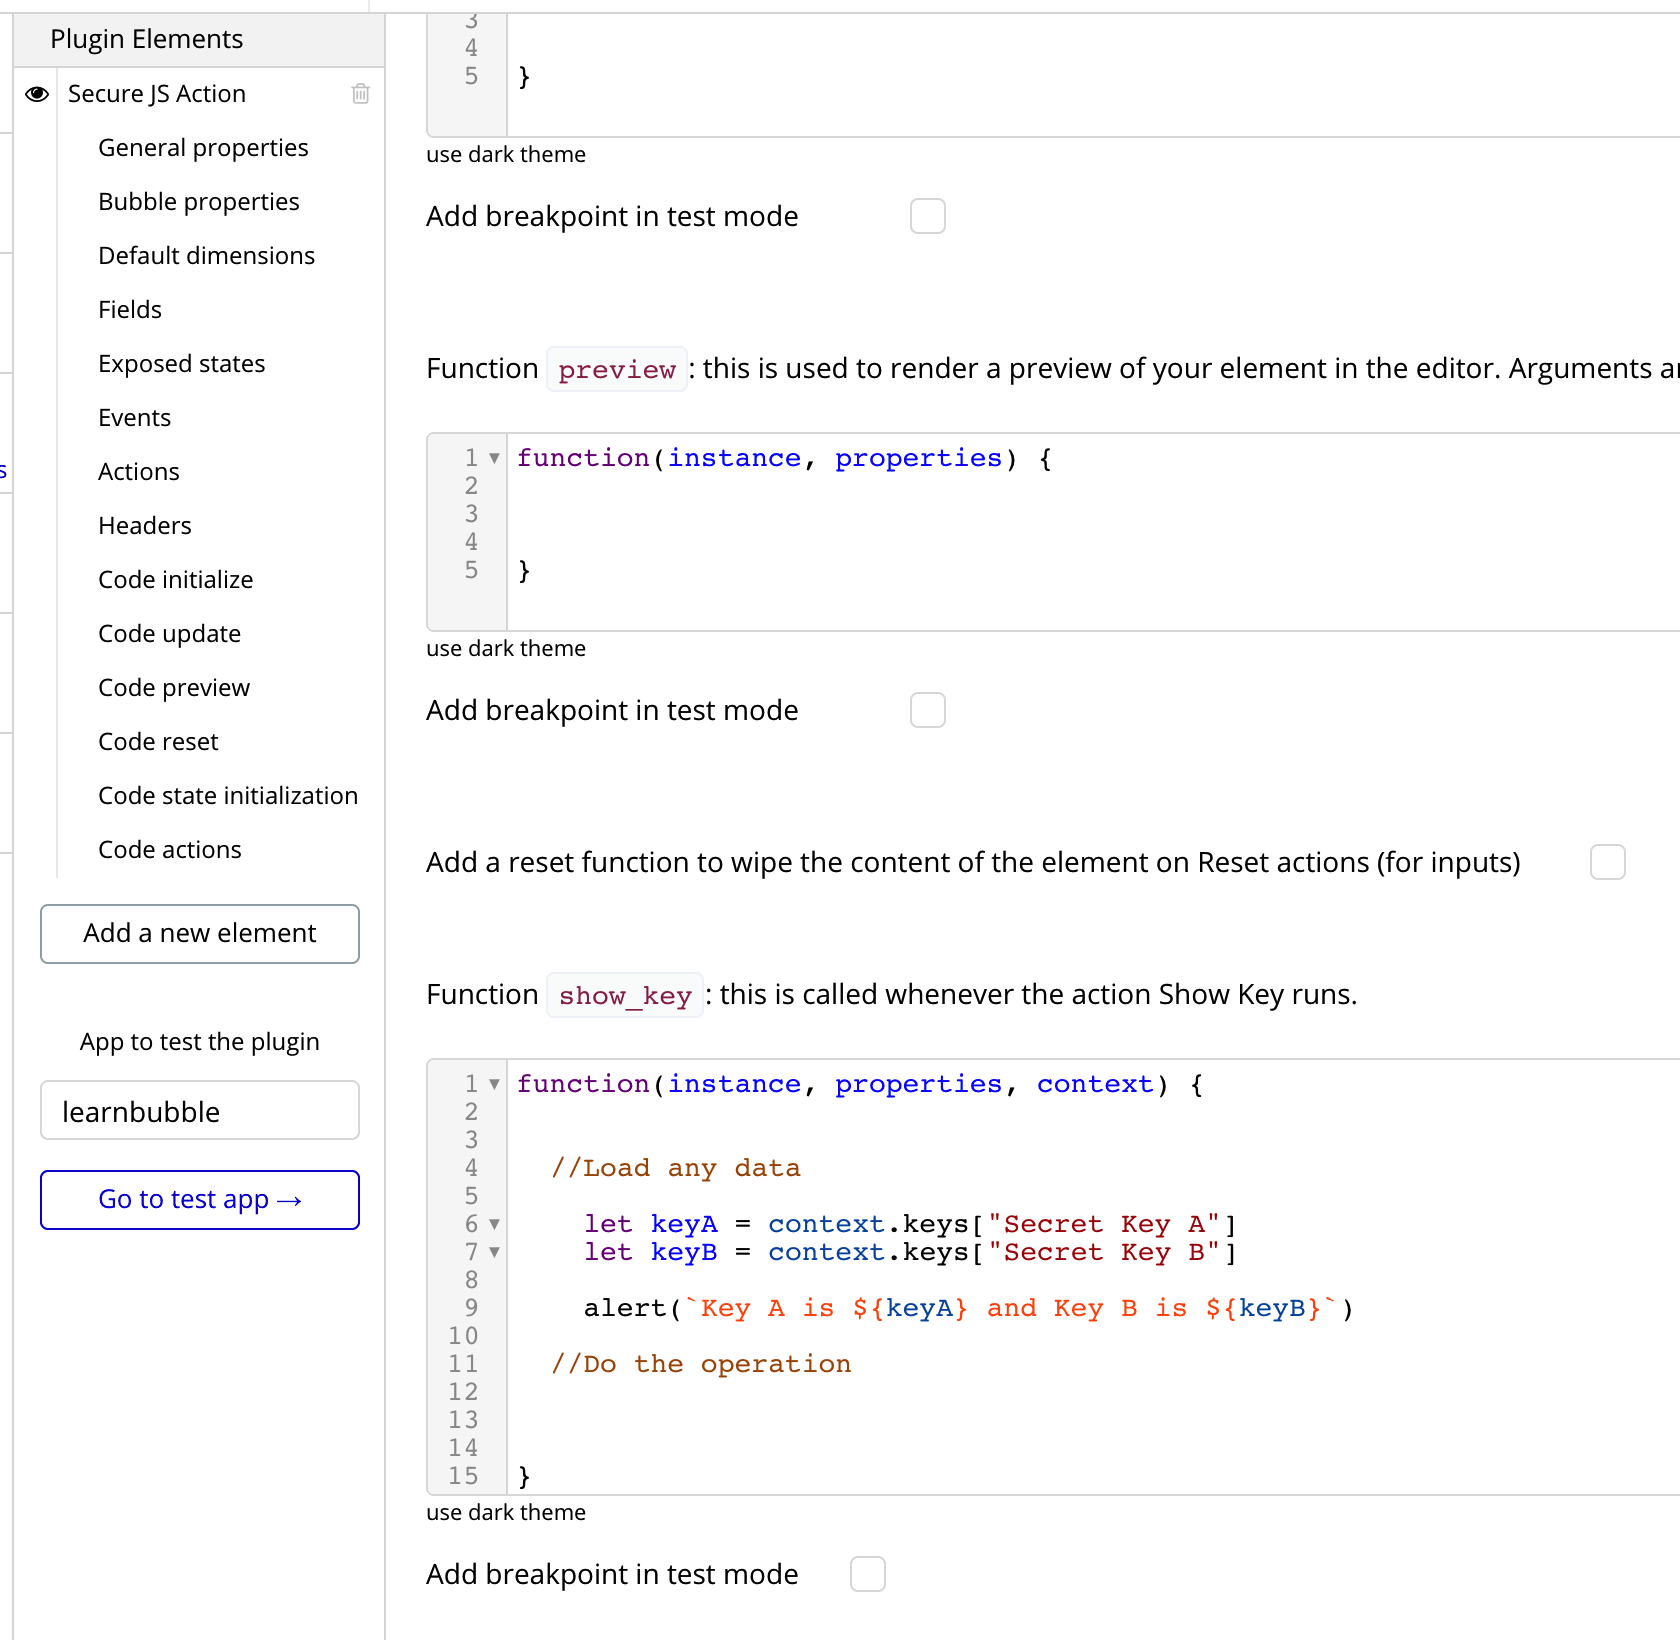This screenshot has width=1680, height=1640.
Task: Enable breakpoint checkbox below show_key function
Action: [x=867, y=1574]
